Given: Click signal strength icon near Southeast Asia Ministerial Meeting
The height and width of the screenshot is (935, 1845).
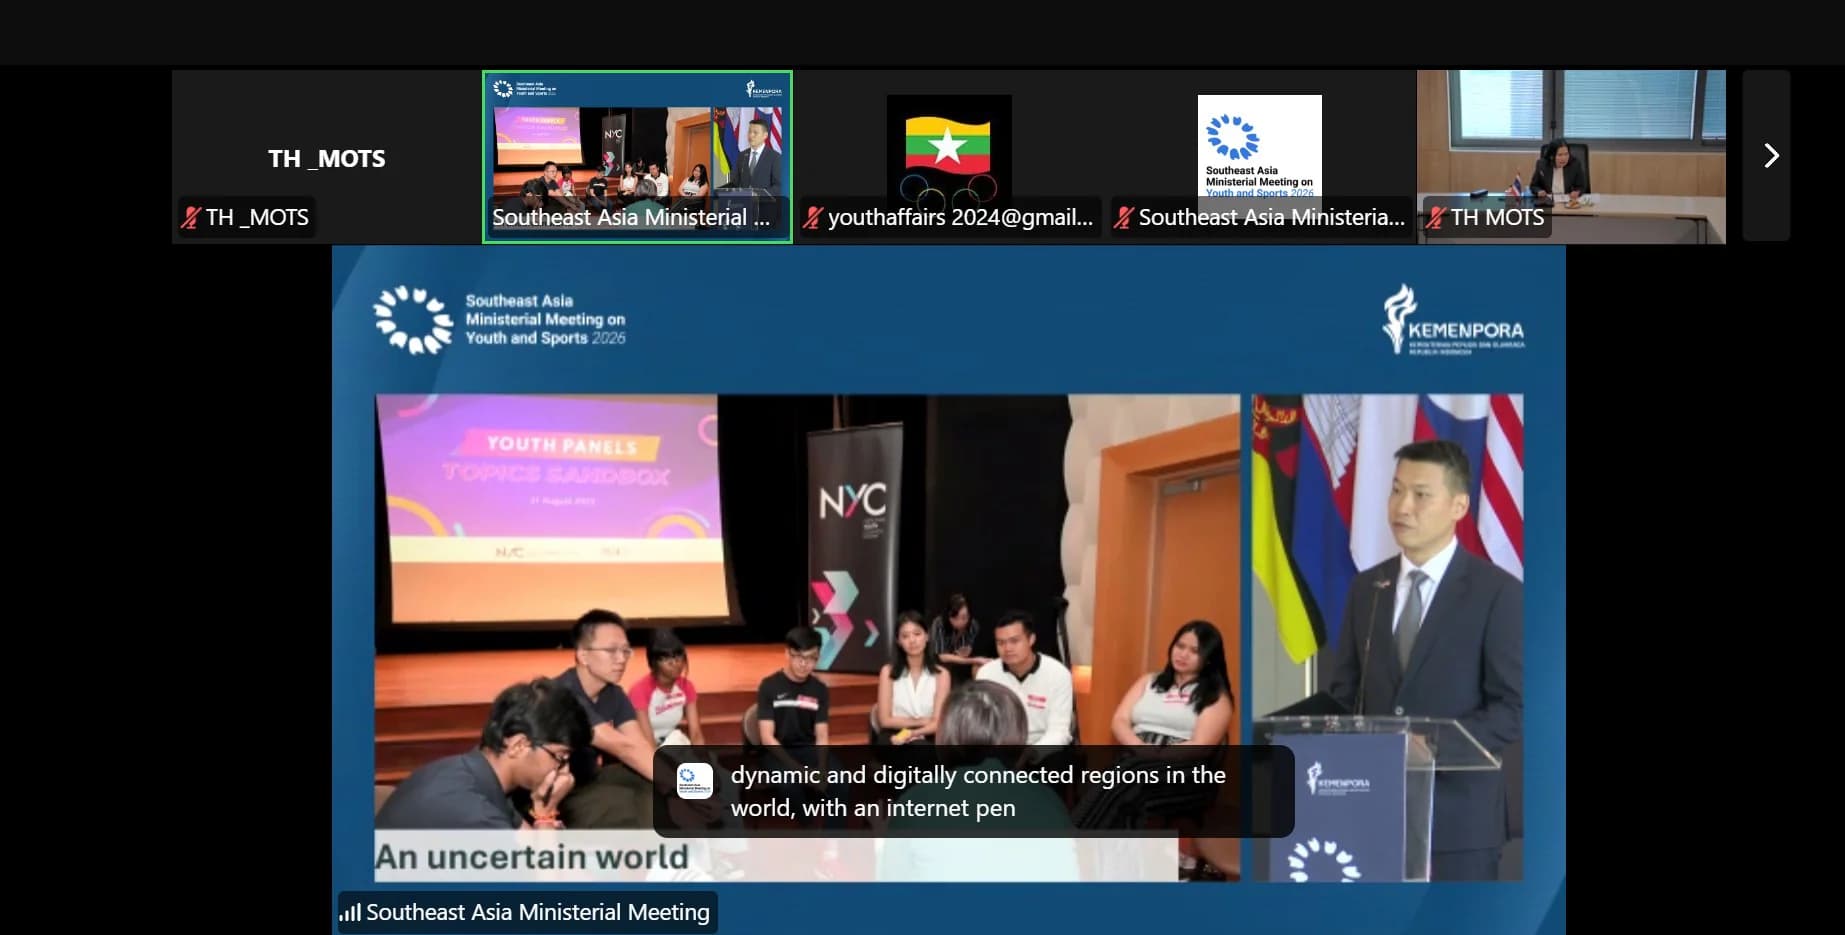Looking at the screenshot, I should coord(350,912).
